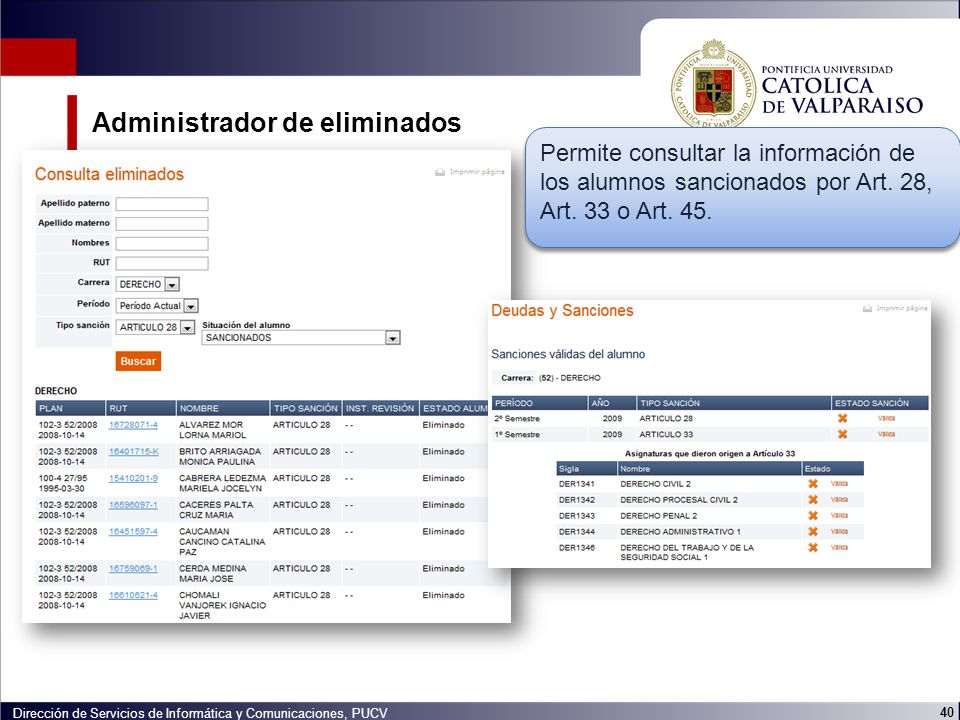960x720 pixels.
Task: Click the PUCV university crest logo
Action: click(713, 84)
